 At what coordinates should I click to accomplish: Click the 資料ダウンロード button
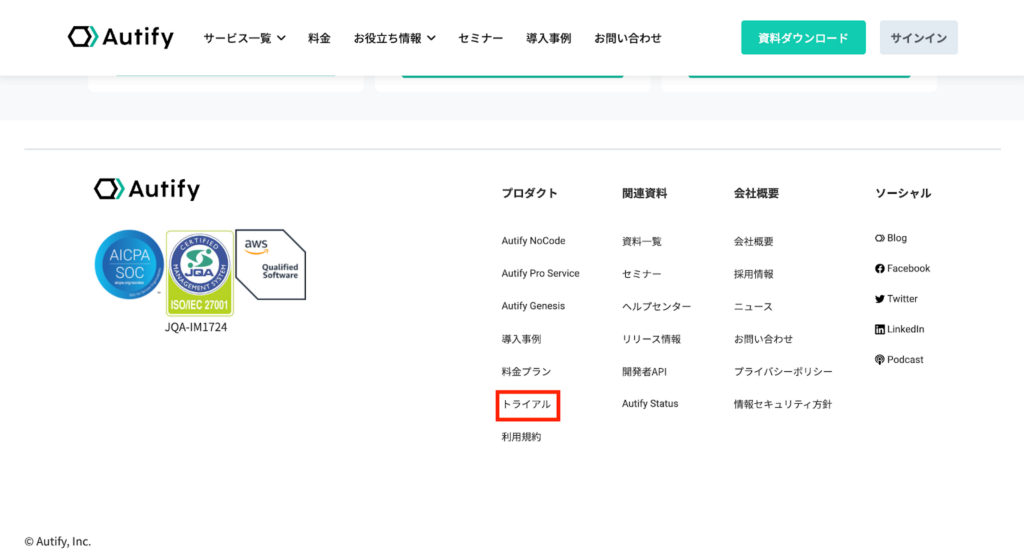pyautogui.click(x=803, y=38)
